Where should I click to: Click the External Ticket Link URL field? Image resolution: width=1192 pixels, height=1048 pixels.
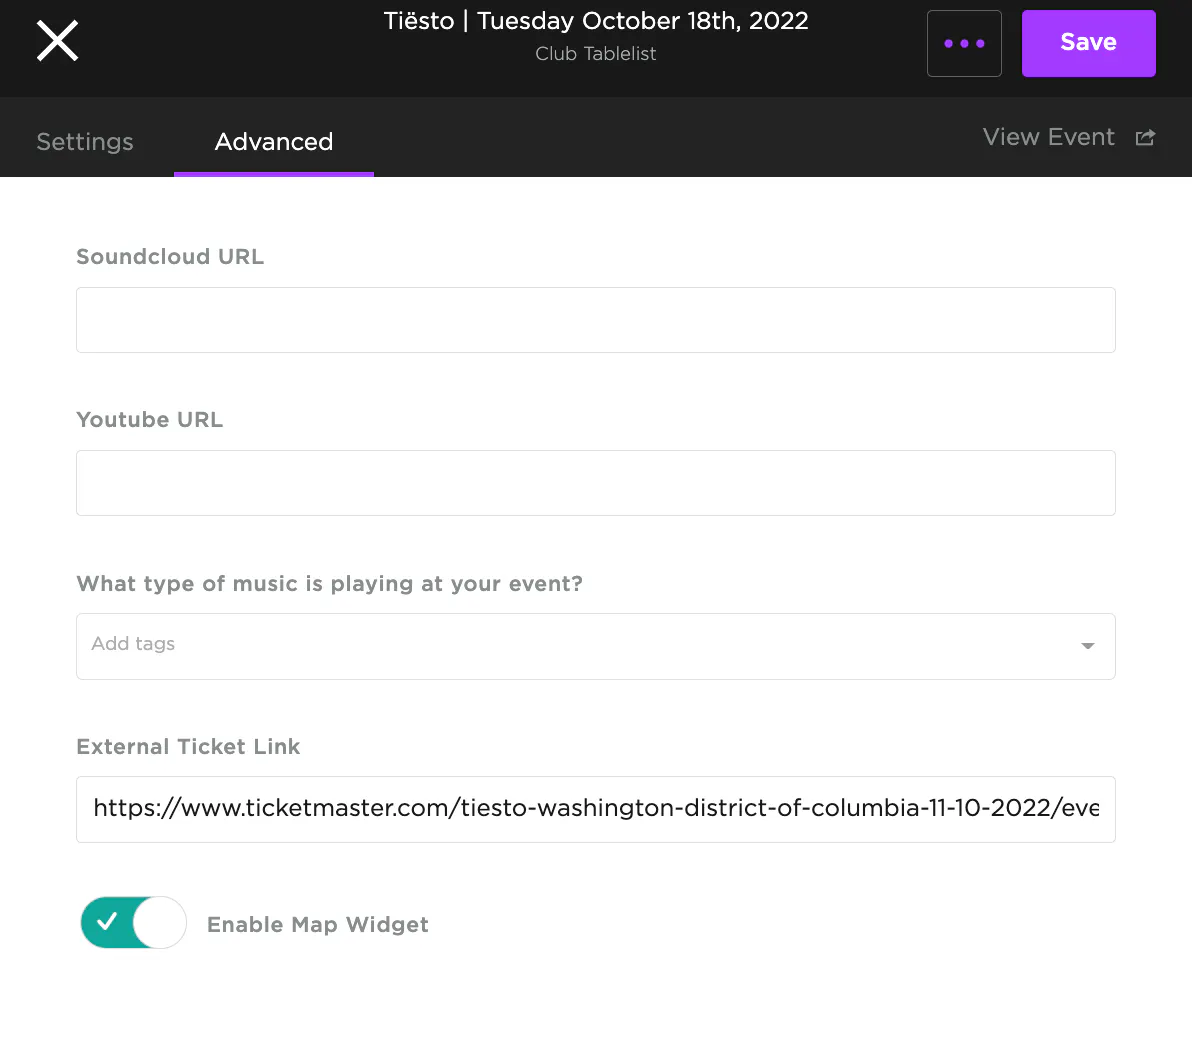pos(595,809)
